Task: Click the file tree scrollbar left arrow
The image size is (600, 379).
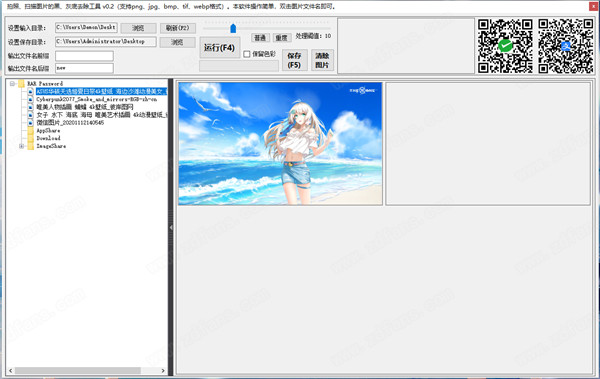Action: [x=10, y=371]
